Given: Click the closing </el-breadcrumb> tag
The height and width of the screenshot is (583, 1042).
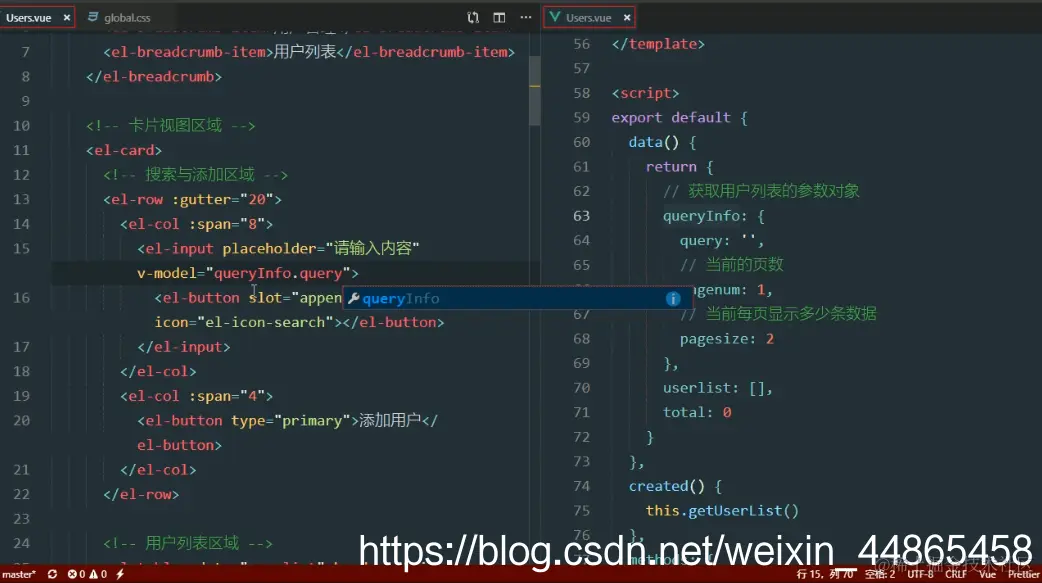Looking at the screenshot, I should (154, 76).
